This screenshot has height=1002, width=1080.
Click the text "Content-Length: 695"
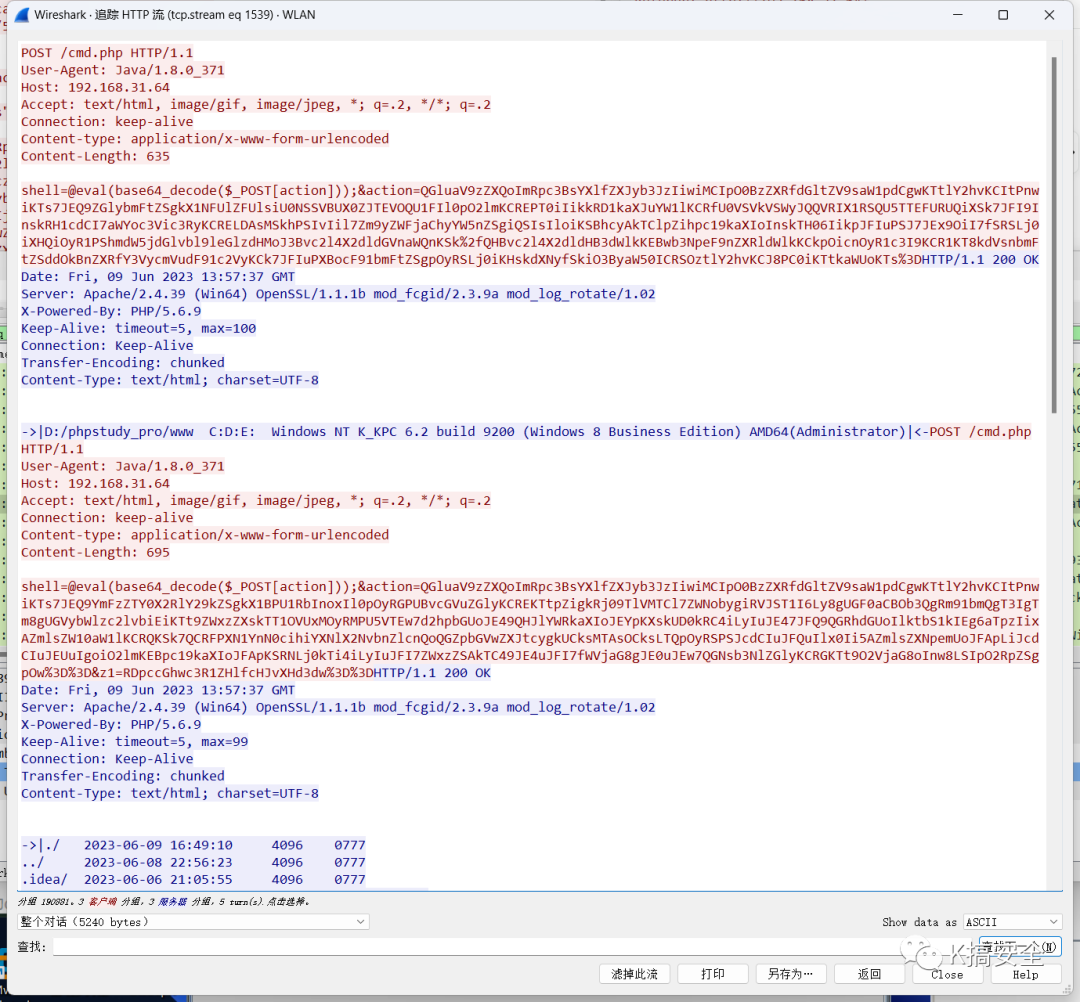click(95, 552)
